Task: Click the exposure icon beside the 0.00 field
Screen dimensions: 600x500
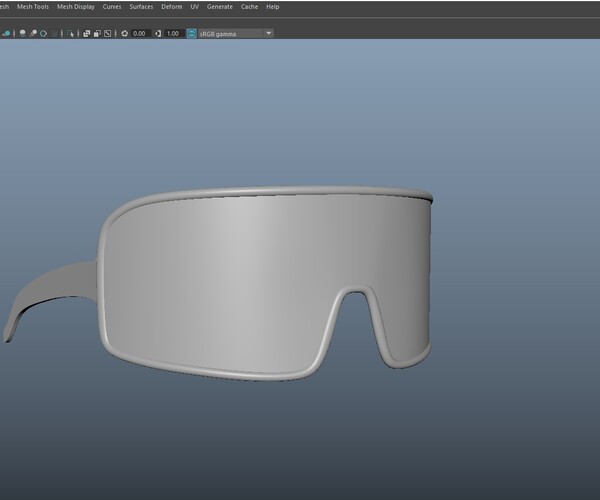Action: click(x=124, y=34)
